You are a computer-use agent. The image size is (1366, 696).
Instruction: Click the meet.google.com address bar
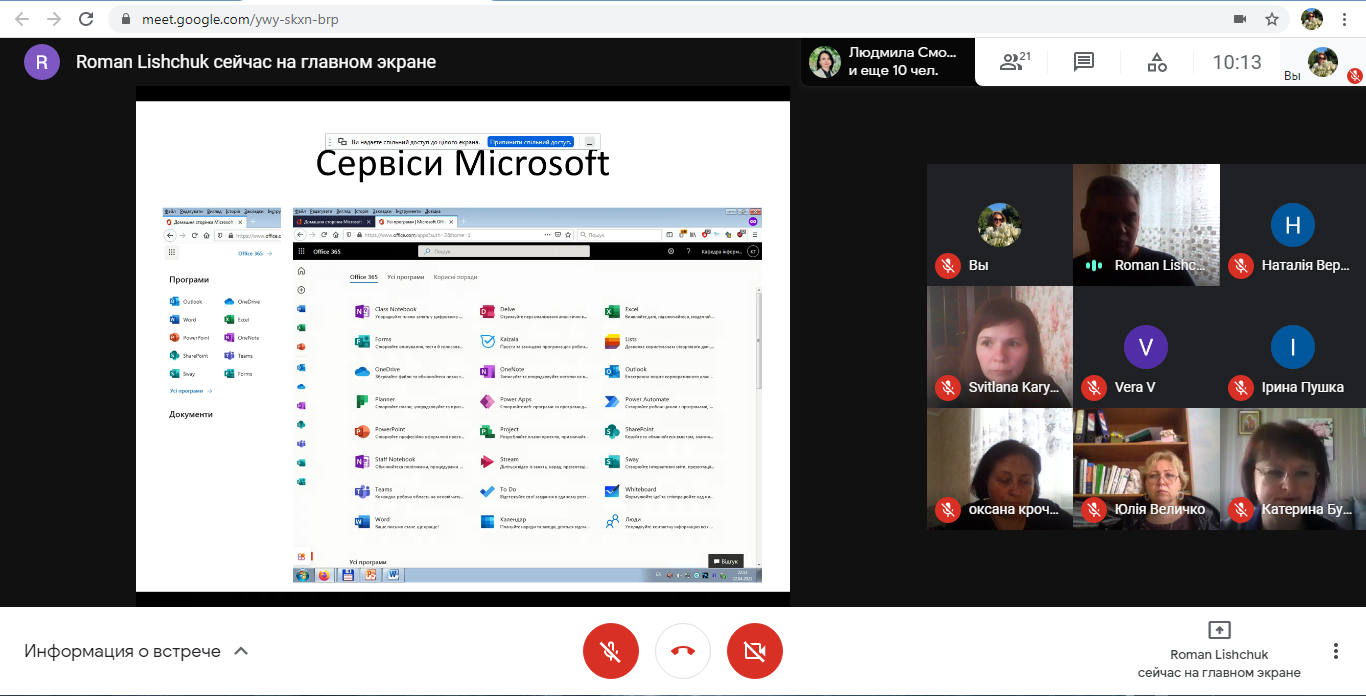[670, 19]
